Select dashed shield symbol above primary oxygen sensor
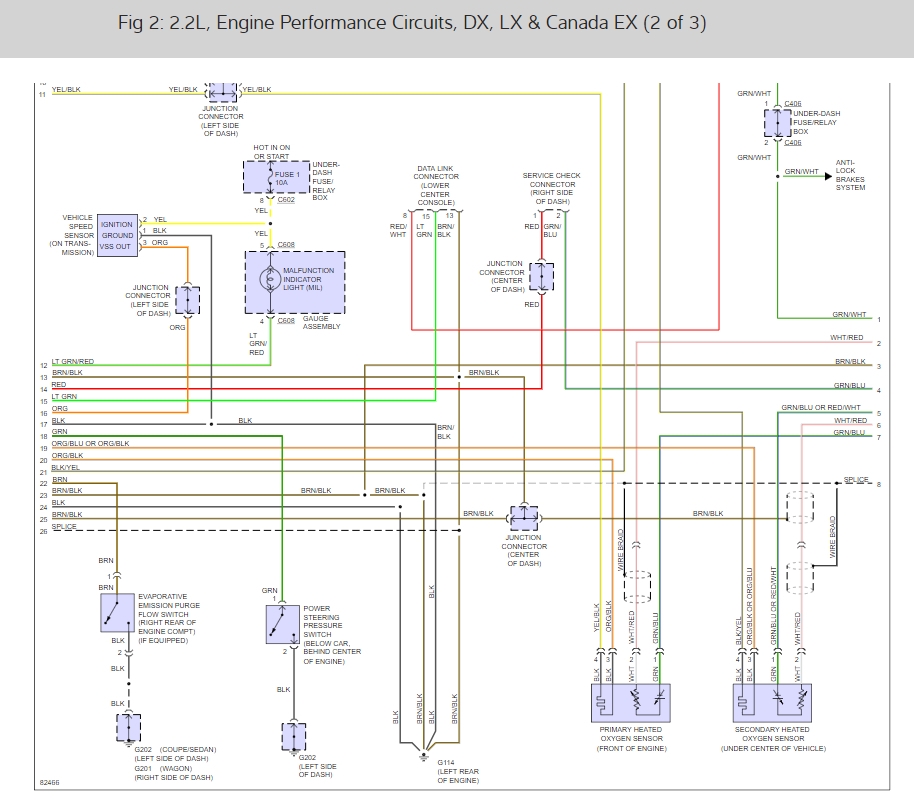Viewport: 914px width, 809px height. 637,586
